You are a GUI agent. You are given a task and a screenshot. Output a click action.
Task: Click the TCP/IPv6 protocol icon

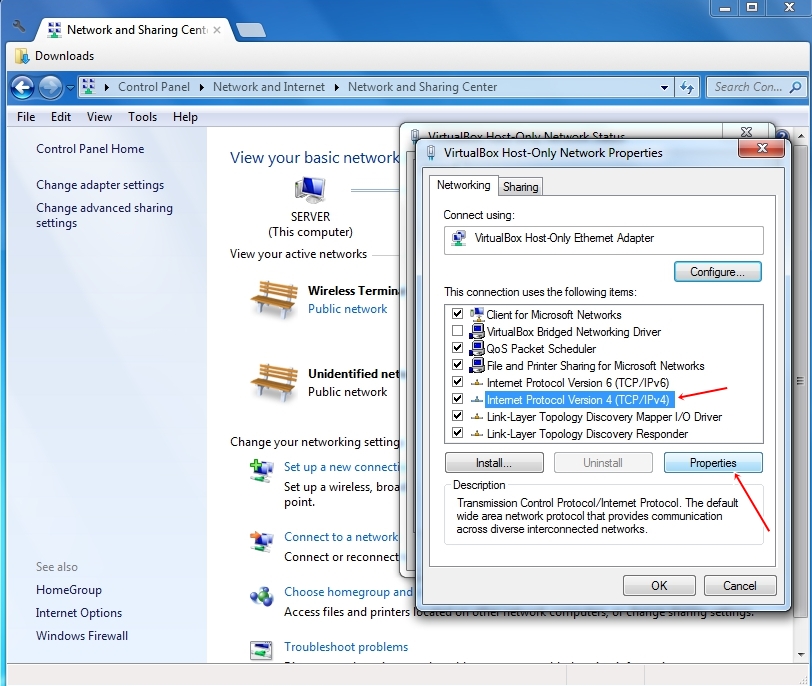coord(477,383)
